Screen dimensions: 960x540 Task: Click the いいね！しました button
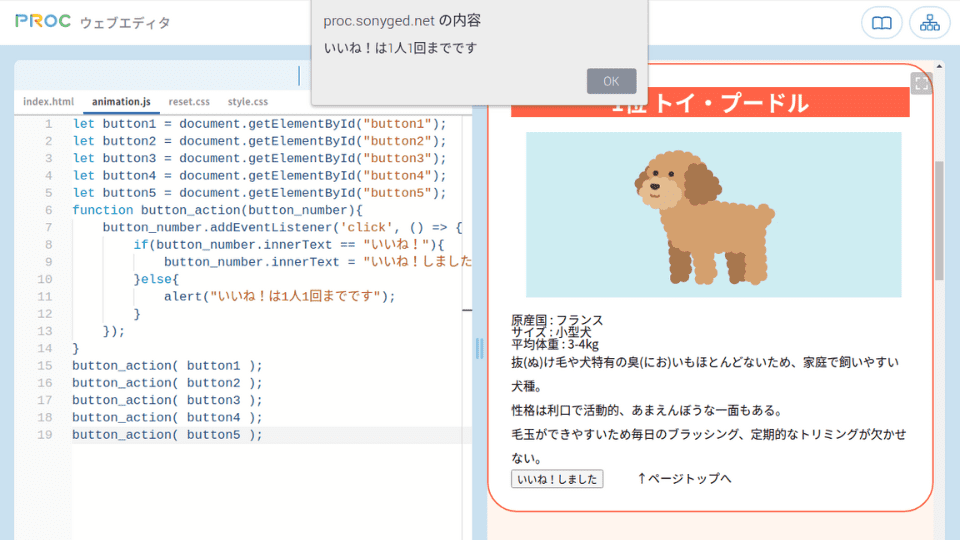point(557,479)
